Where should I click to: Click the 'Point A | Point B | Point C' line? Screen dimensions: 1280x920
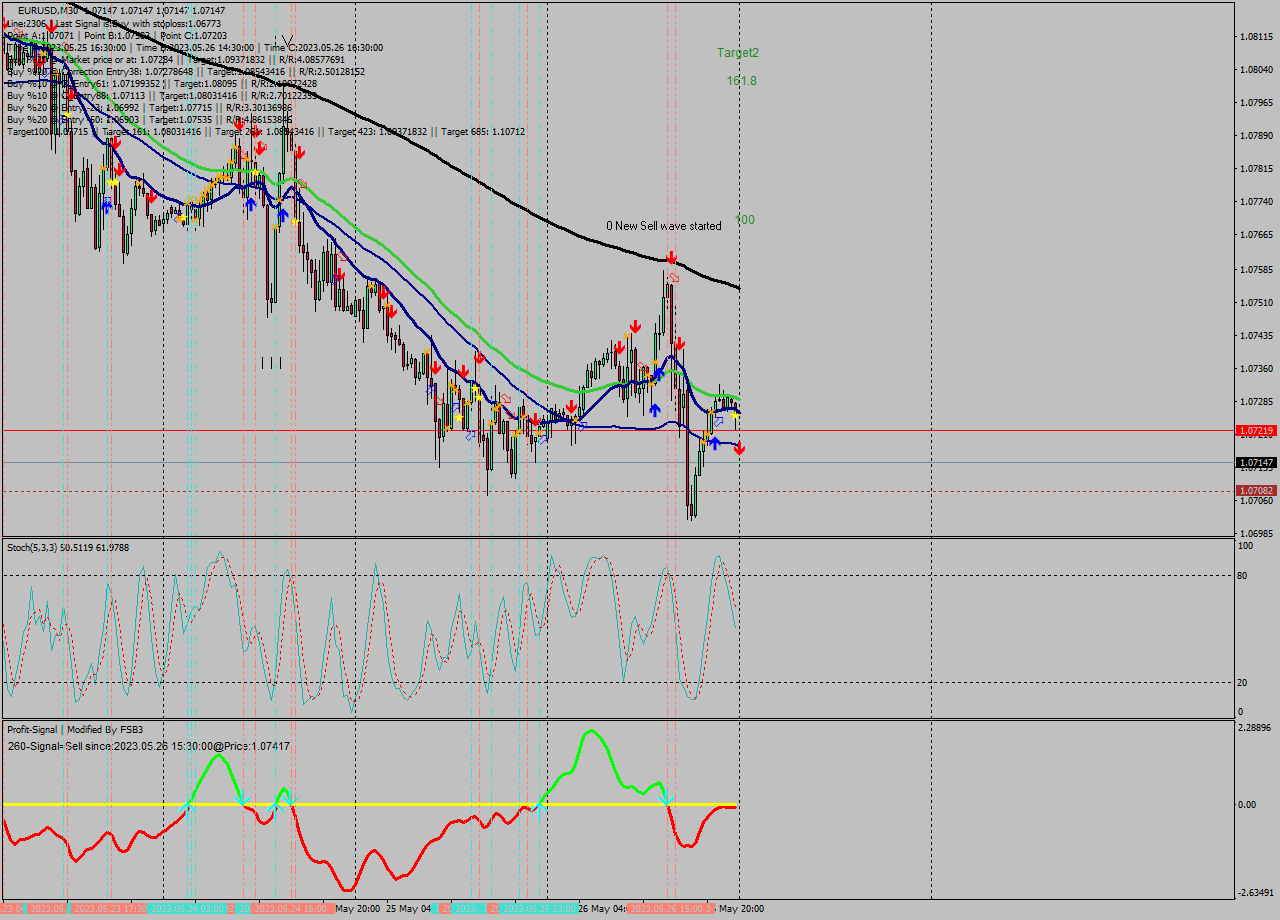pyautogui.click(x=117, y=35)
